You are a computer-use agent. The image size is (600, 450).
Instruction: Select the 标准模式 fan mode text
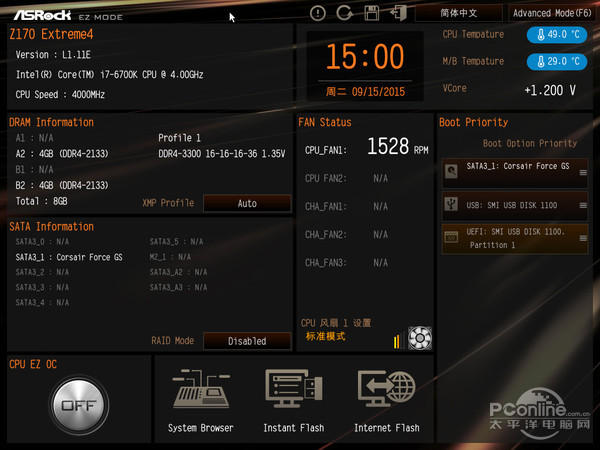(x=325, y=336)
